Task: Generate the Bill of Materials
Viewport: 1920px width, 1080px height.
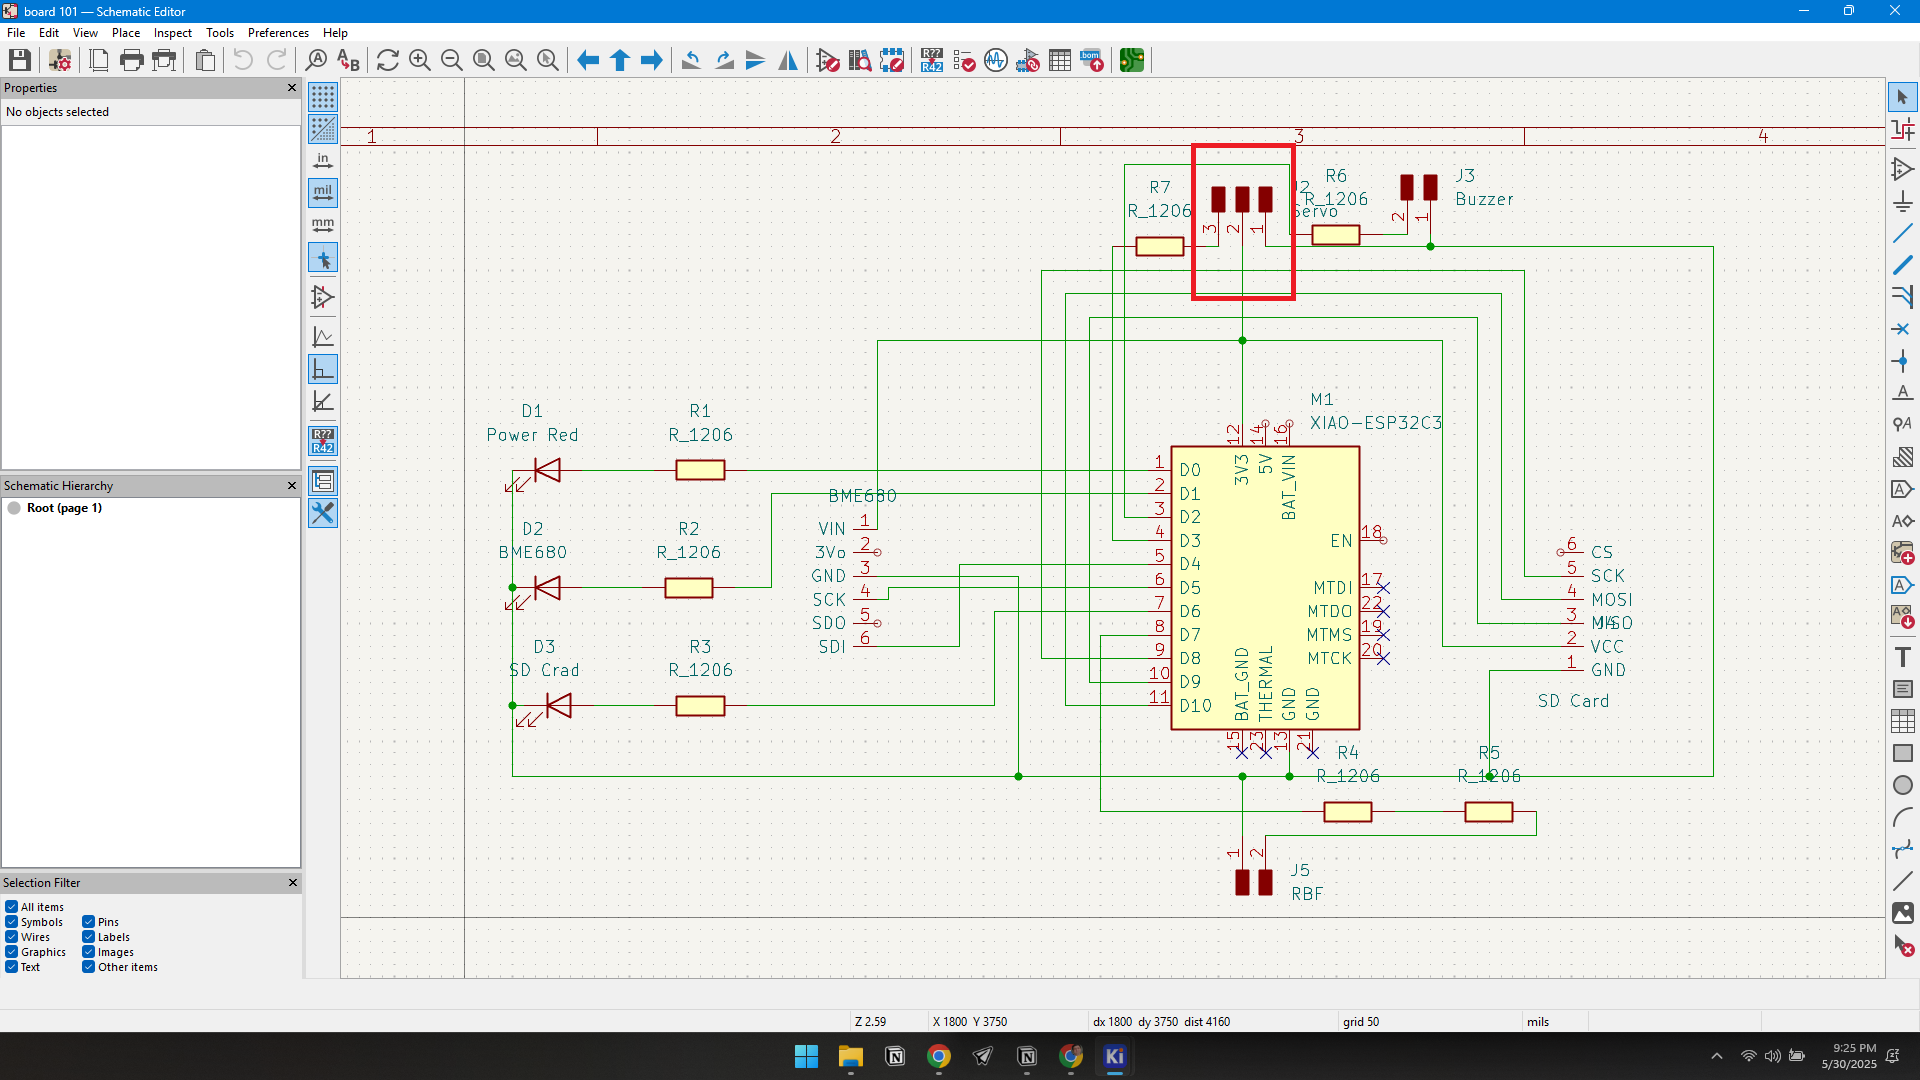Action: [x=1092, y=61]
